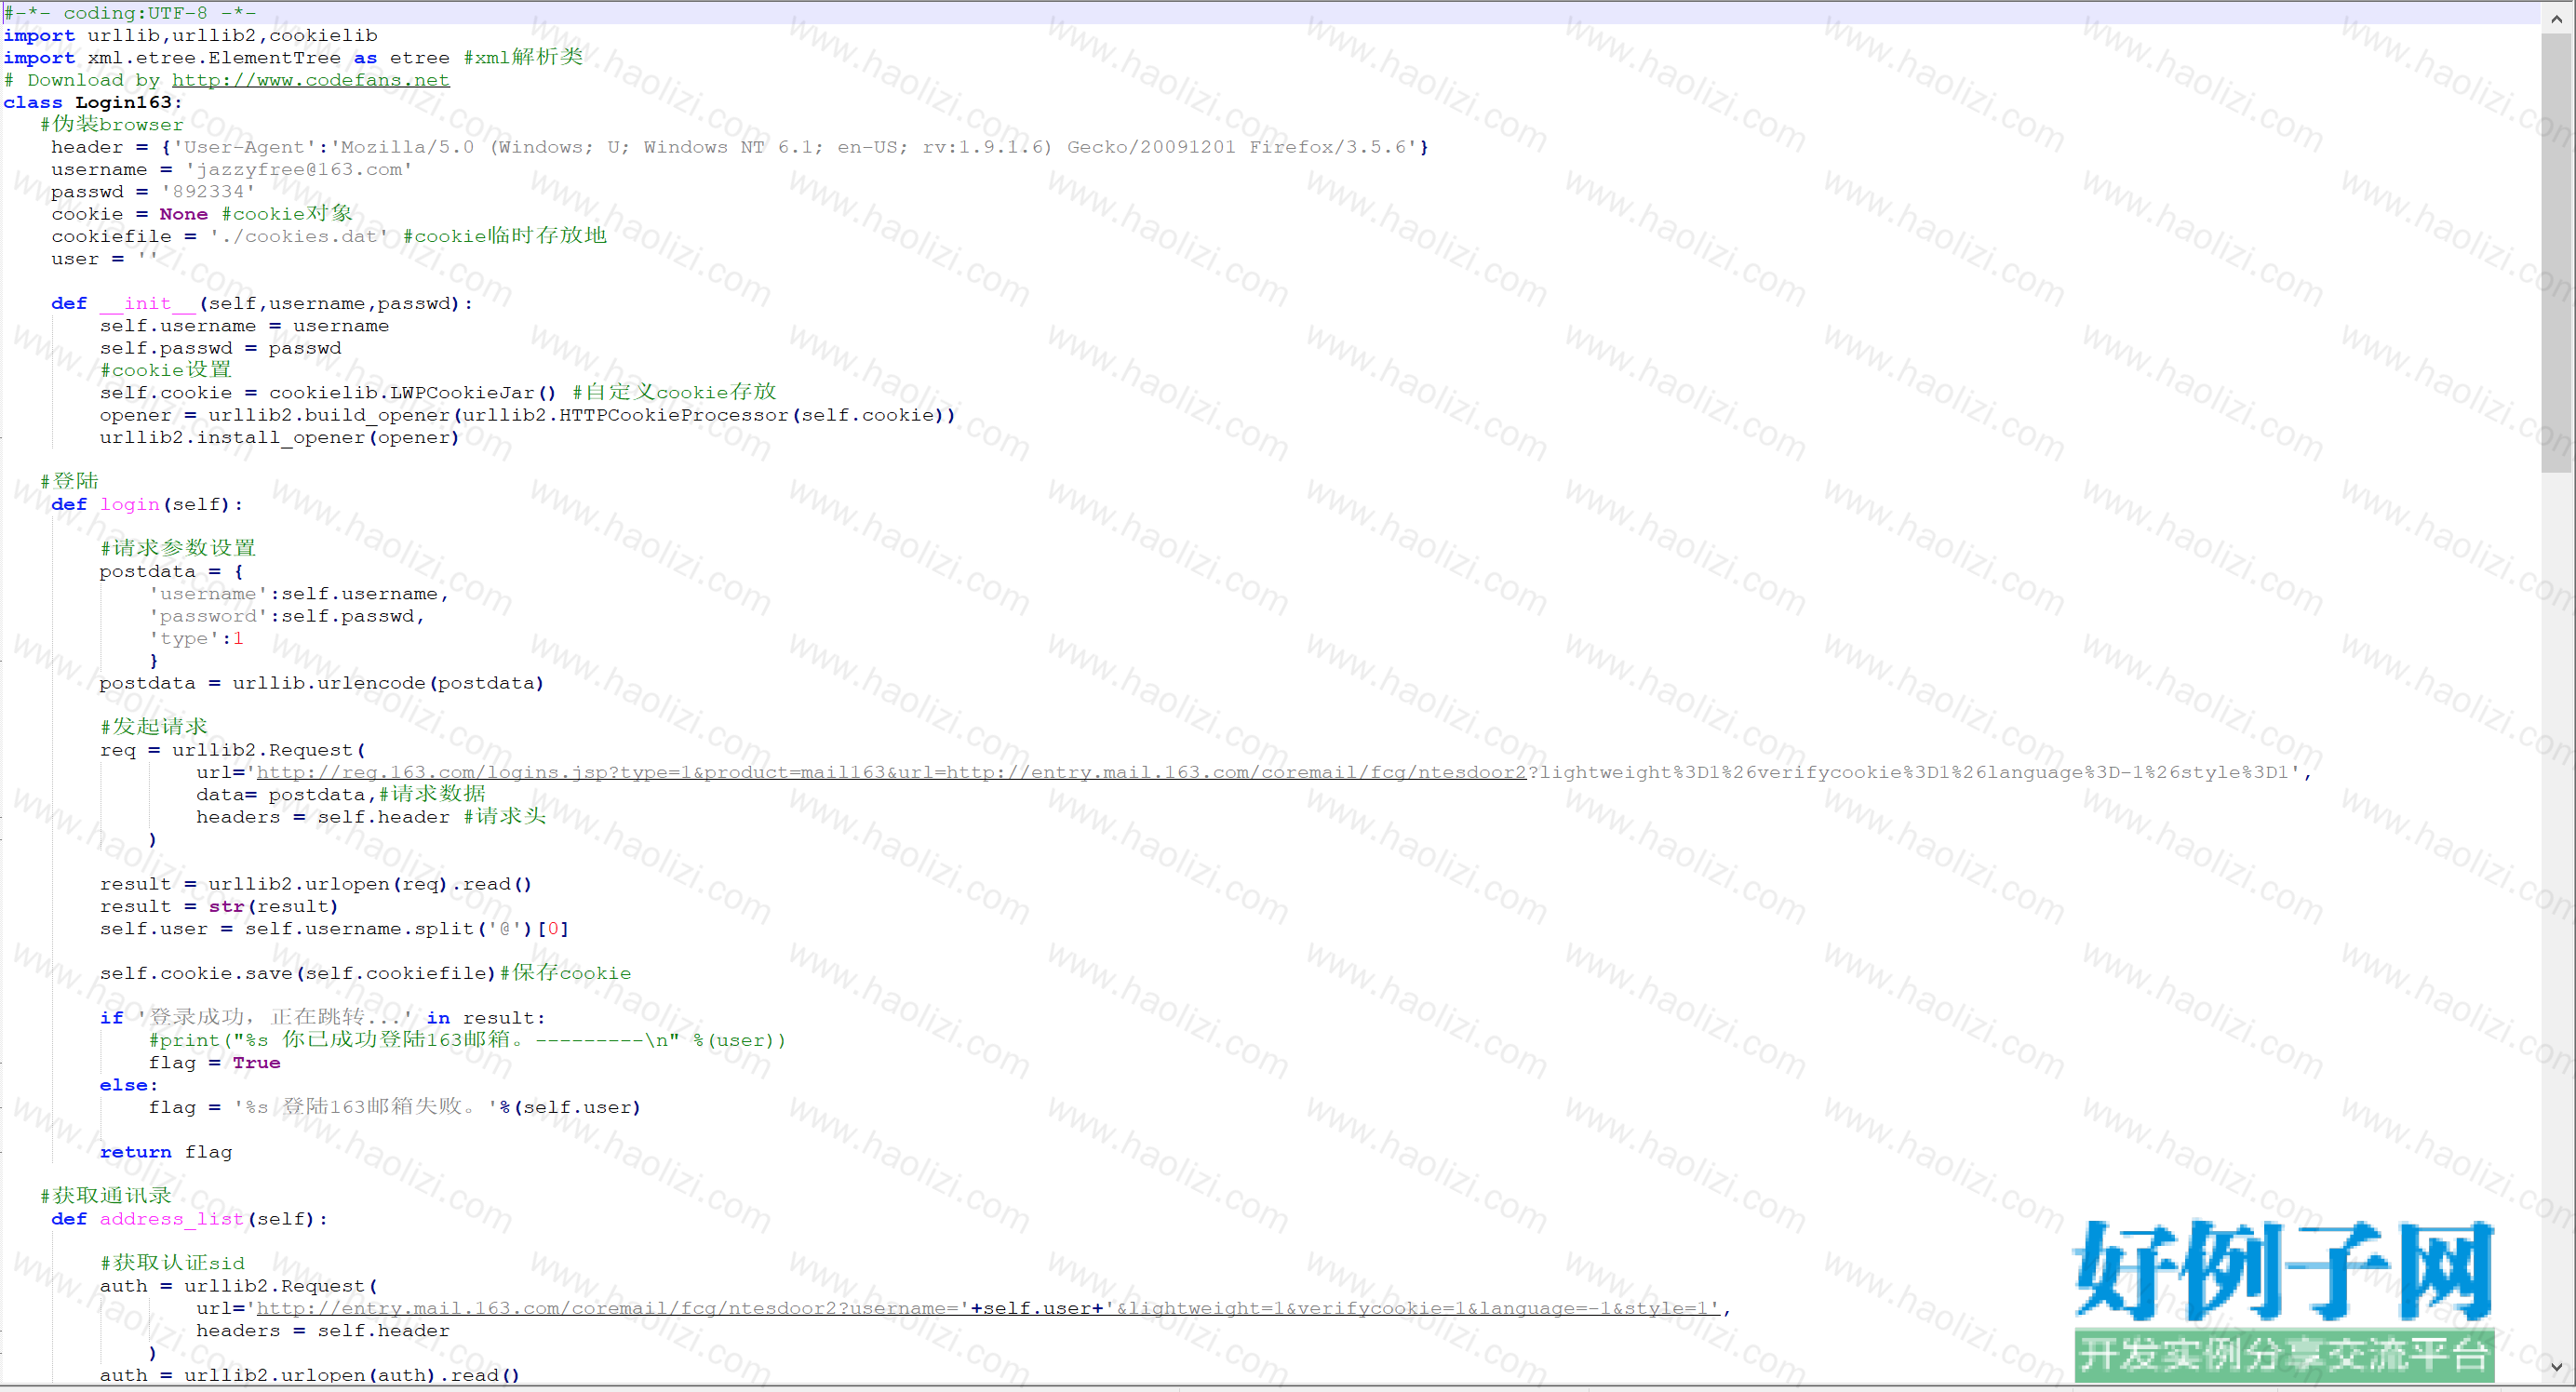
Task: Click the vertical scrollbar thumb
Action: tap(2557, 253)
